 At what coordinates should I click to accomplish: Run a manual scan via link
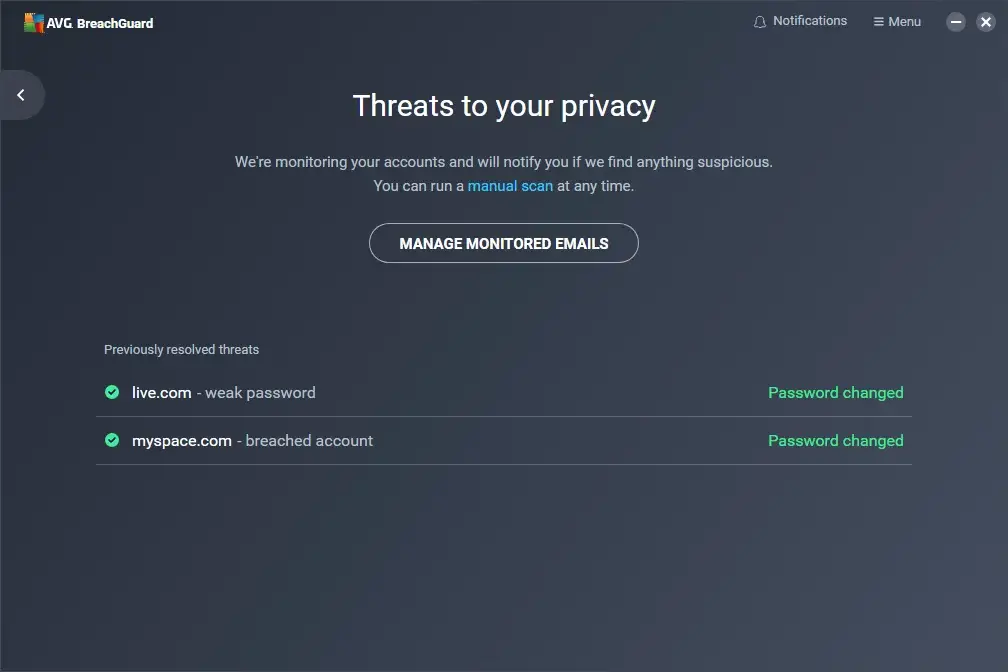coord(510,186)
